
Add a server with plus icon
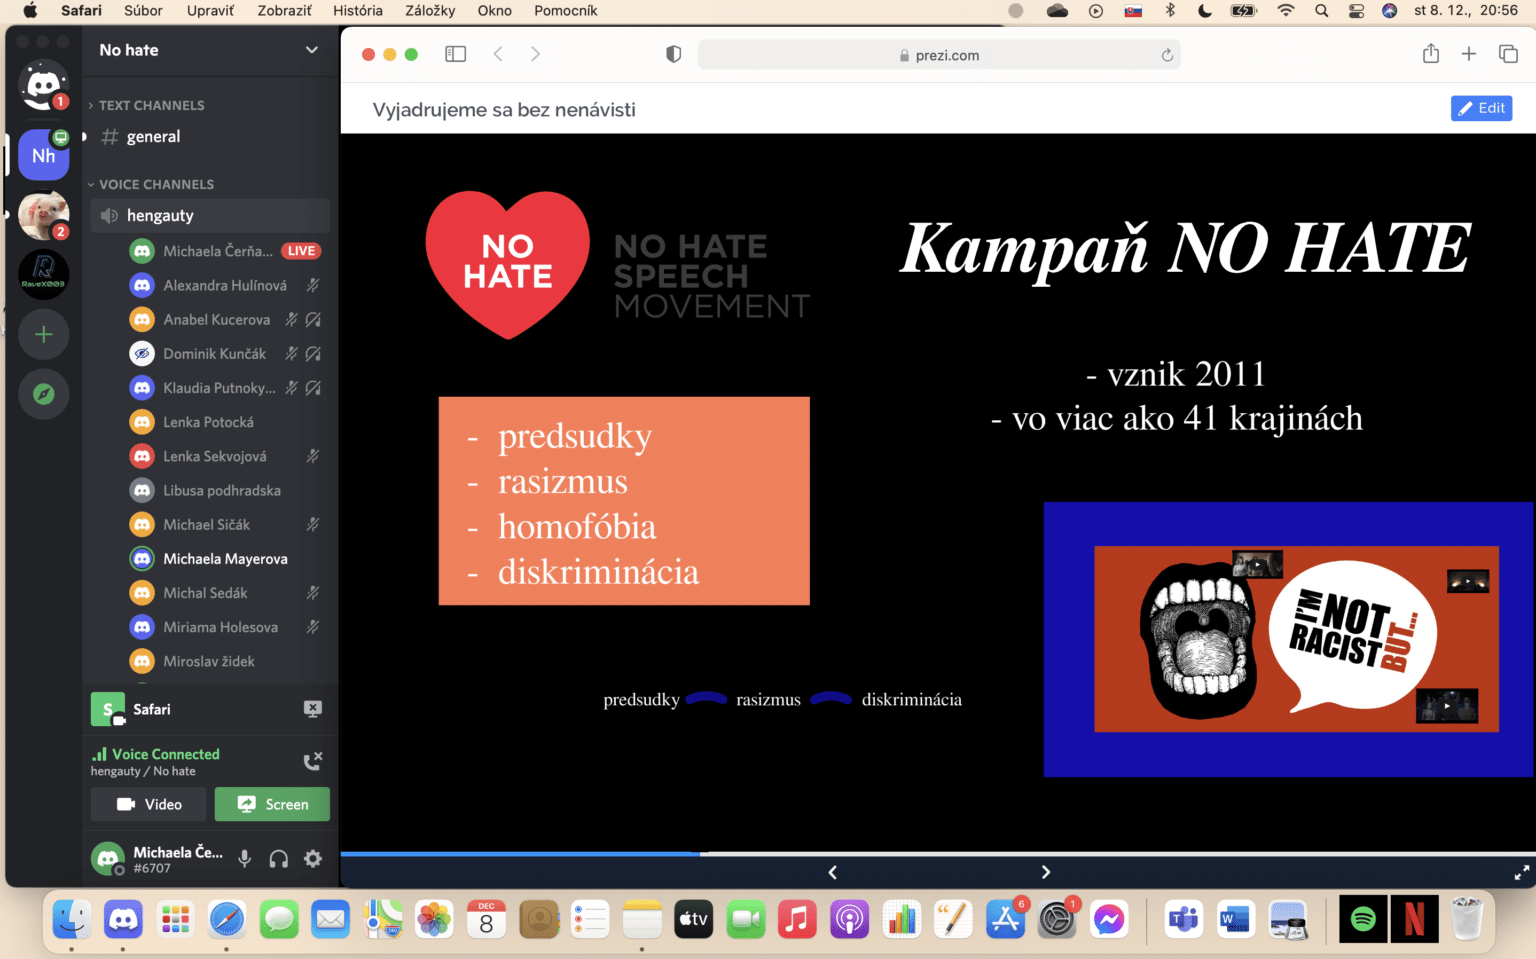coord(43,334)
